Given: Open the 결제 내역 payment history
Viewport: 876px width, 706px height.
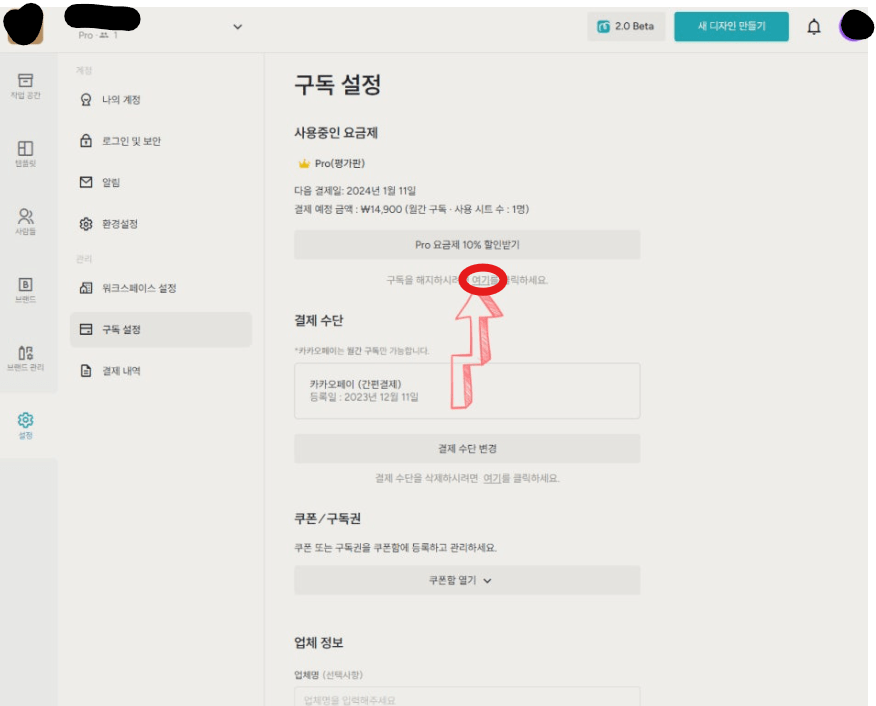Looking at the screenshot, I should (x=121, y=370).
